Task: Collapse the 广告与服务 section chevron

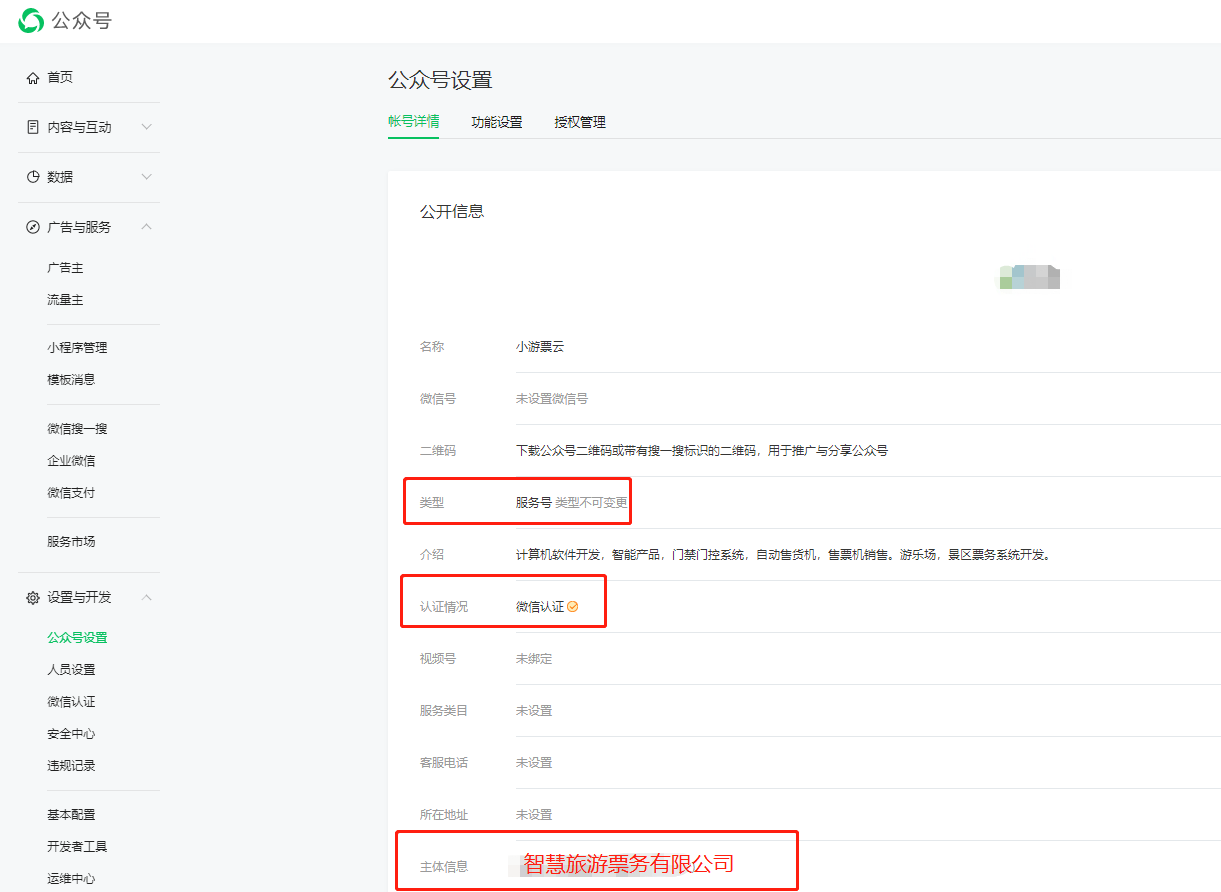Action: (147, 227)
